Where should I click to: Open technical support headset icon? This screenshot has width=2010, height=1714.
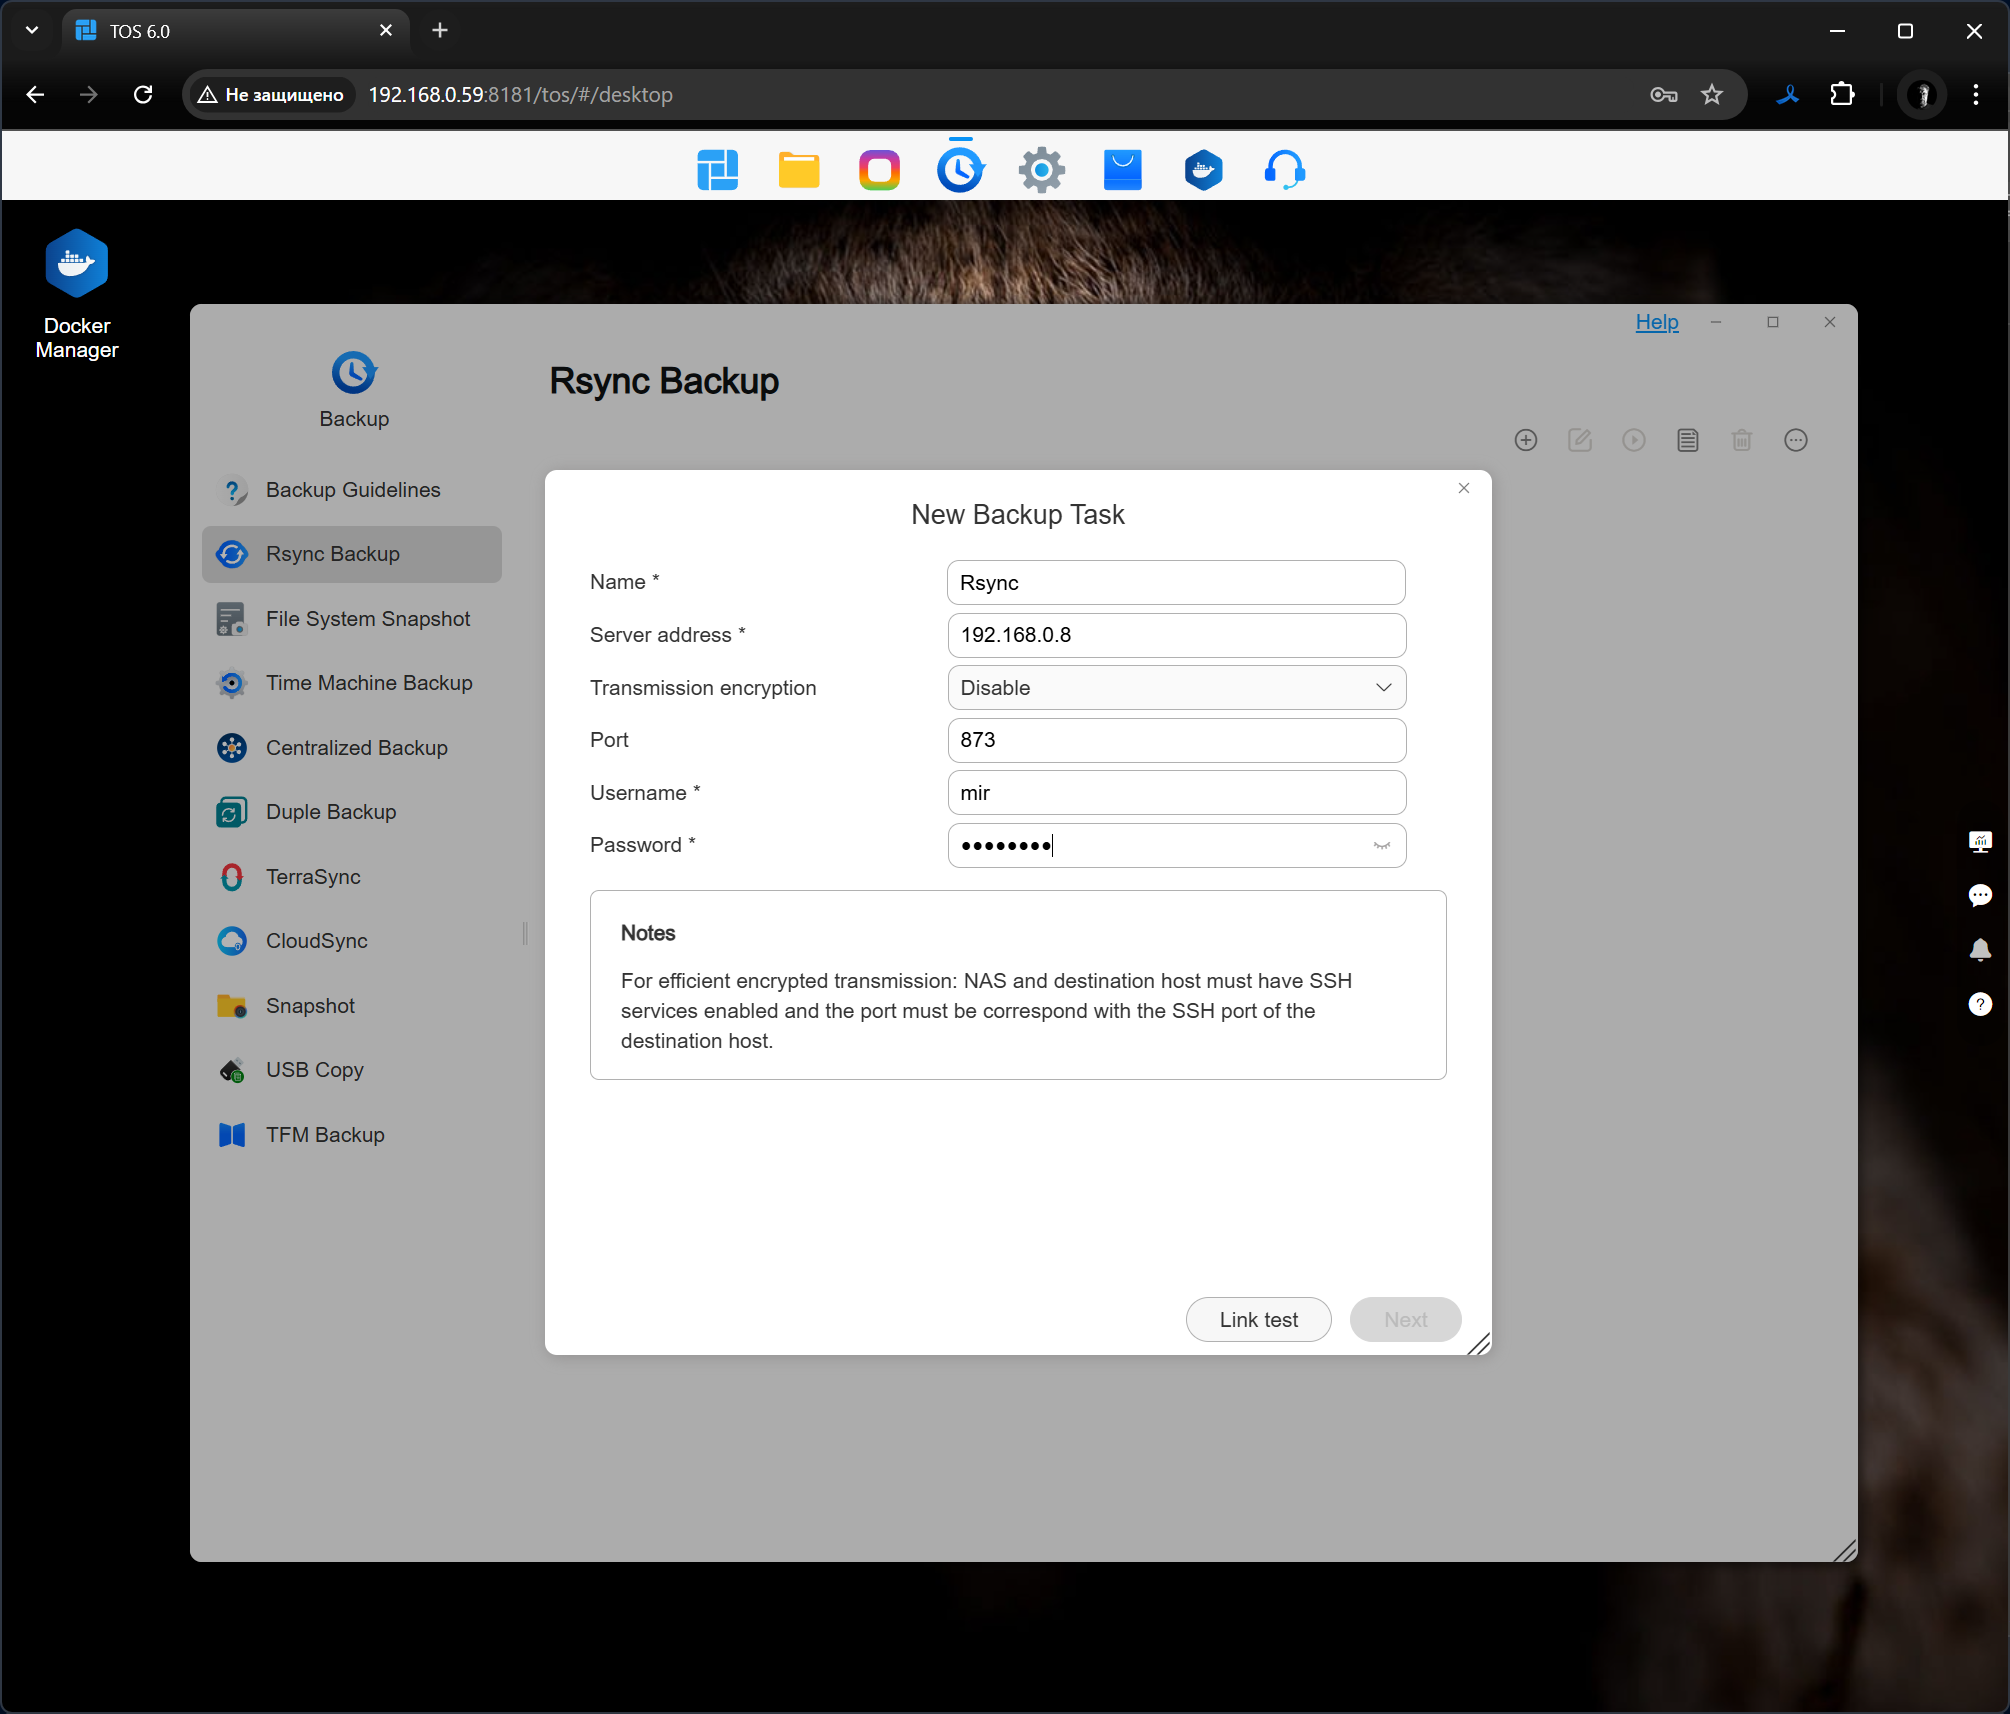[1284, 170]
